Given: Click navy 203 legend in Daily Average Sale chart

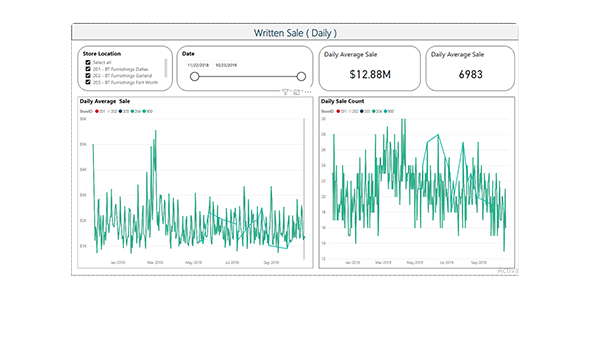Looking at the screenshot, I should tap(124, 111).
